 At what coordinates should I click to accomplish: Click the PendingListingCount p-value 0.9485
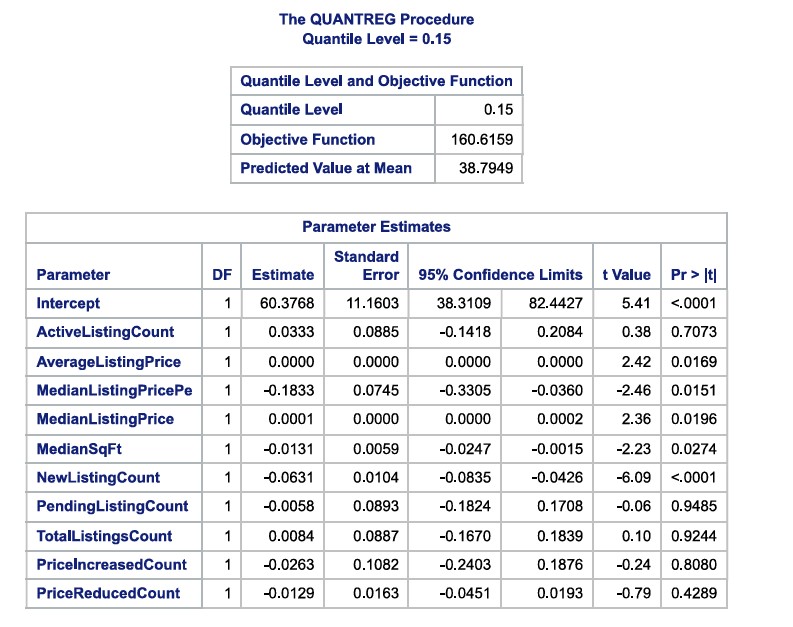click(x=694, y=506)
